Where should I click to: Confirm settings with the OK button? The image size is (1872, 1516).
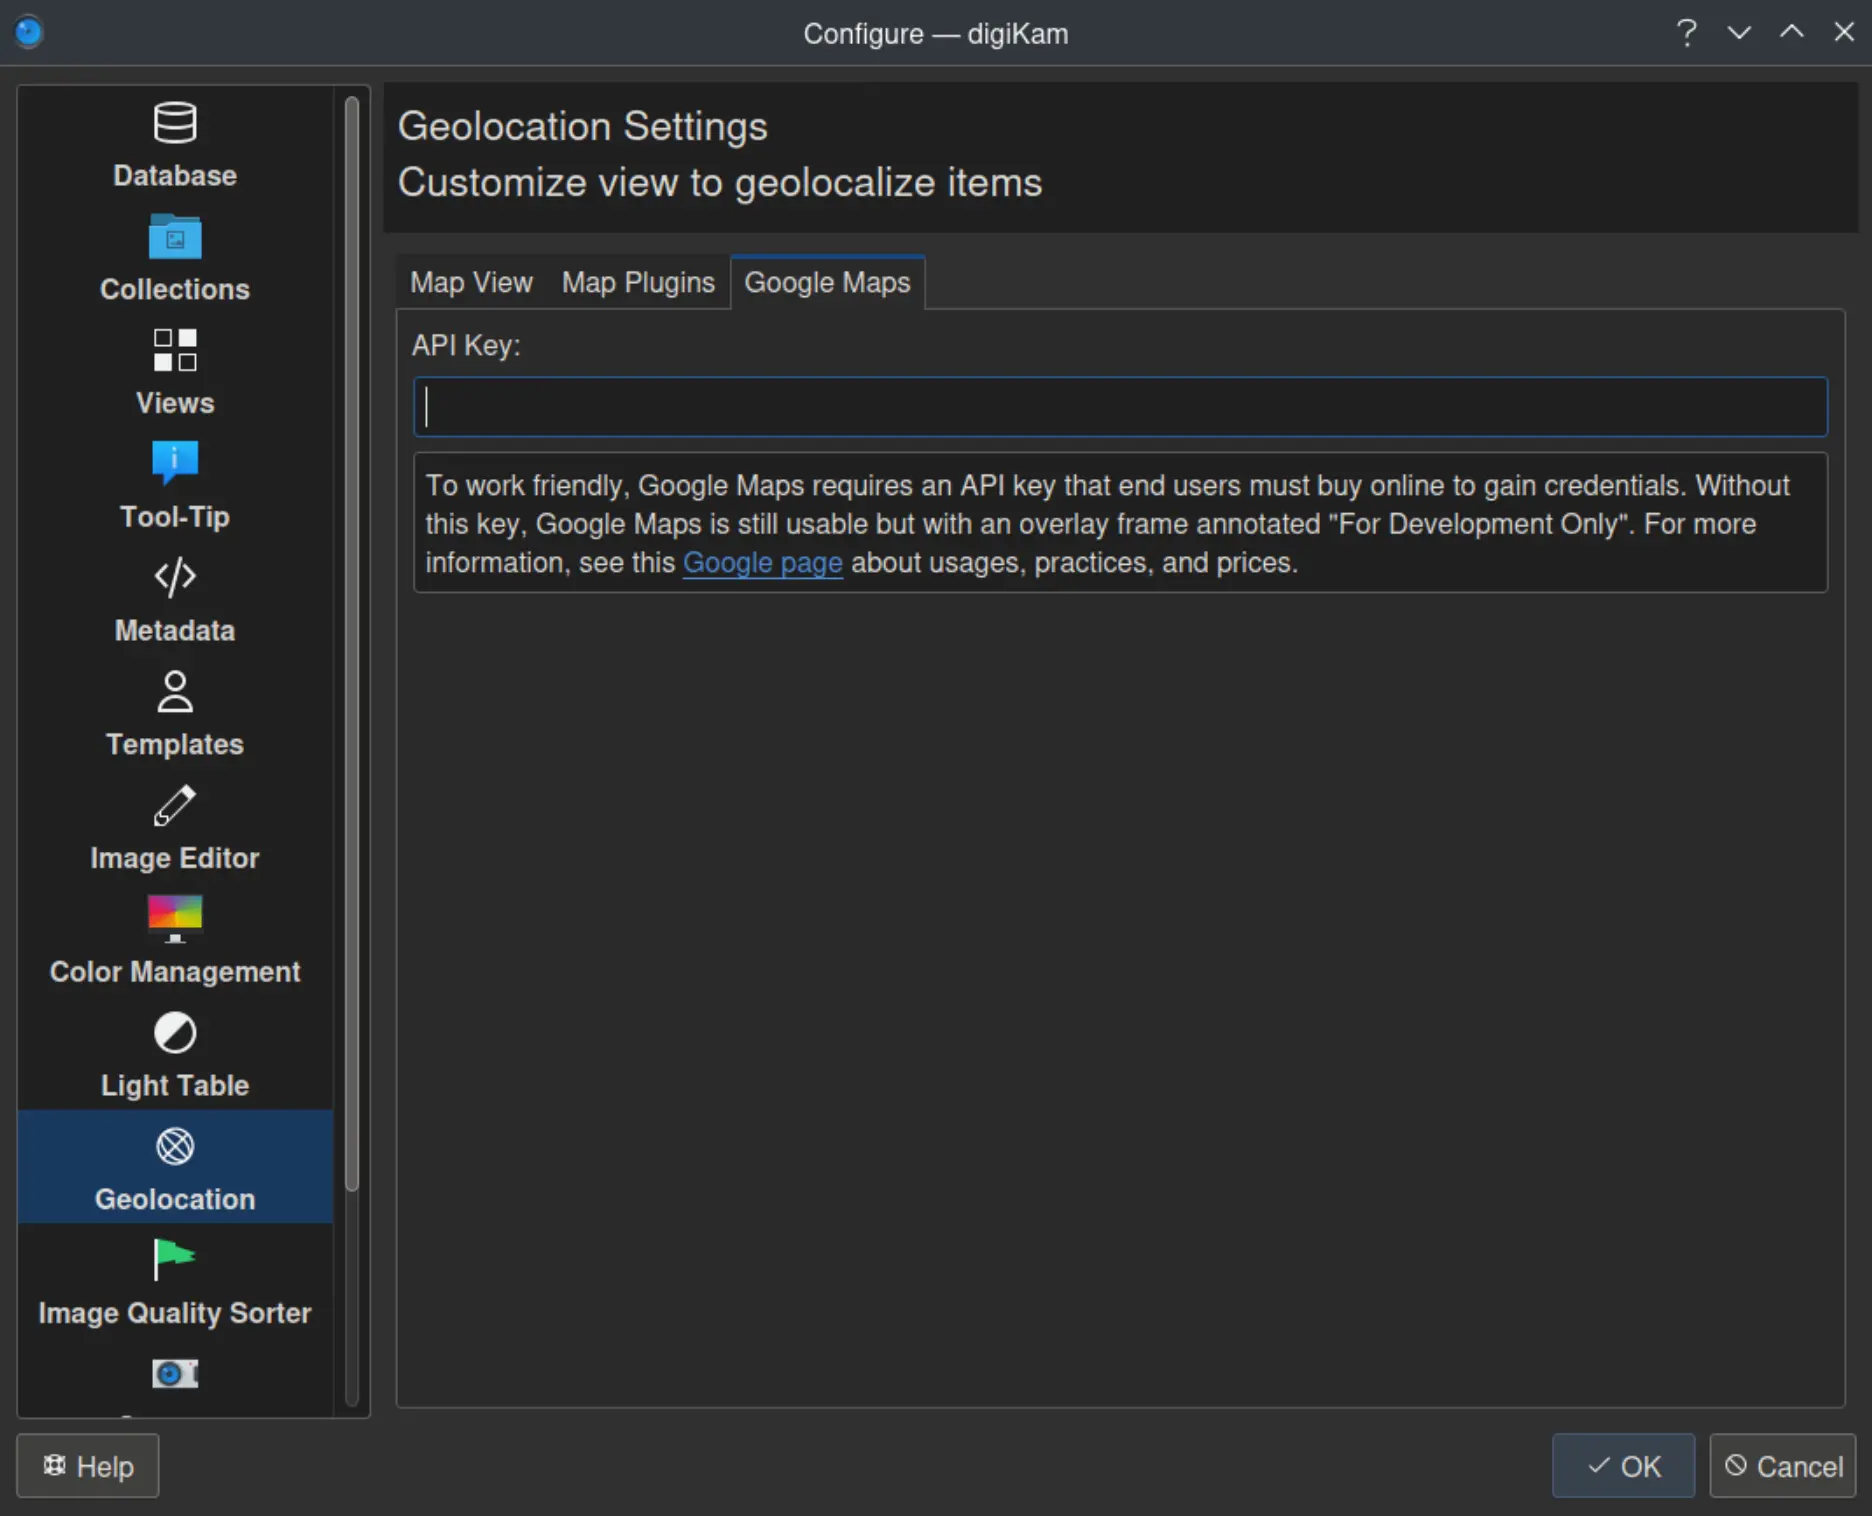click(1622, 1466)
